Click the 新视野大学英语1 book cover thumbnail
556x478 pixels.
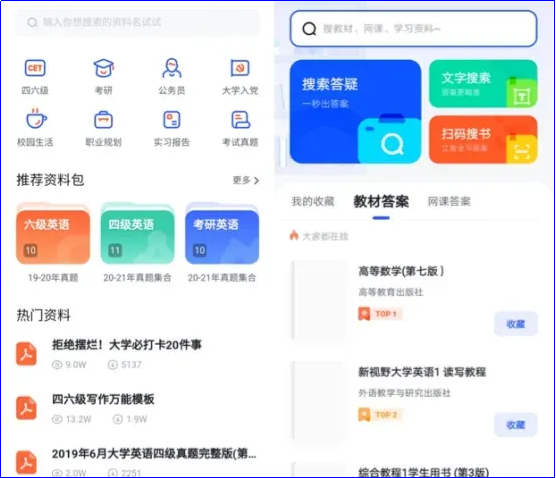tap(319, 401)
